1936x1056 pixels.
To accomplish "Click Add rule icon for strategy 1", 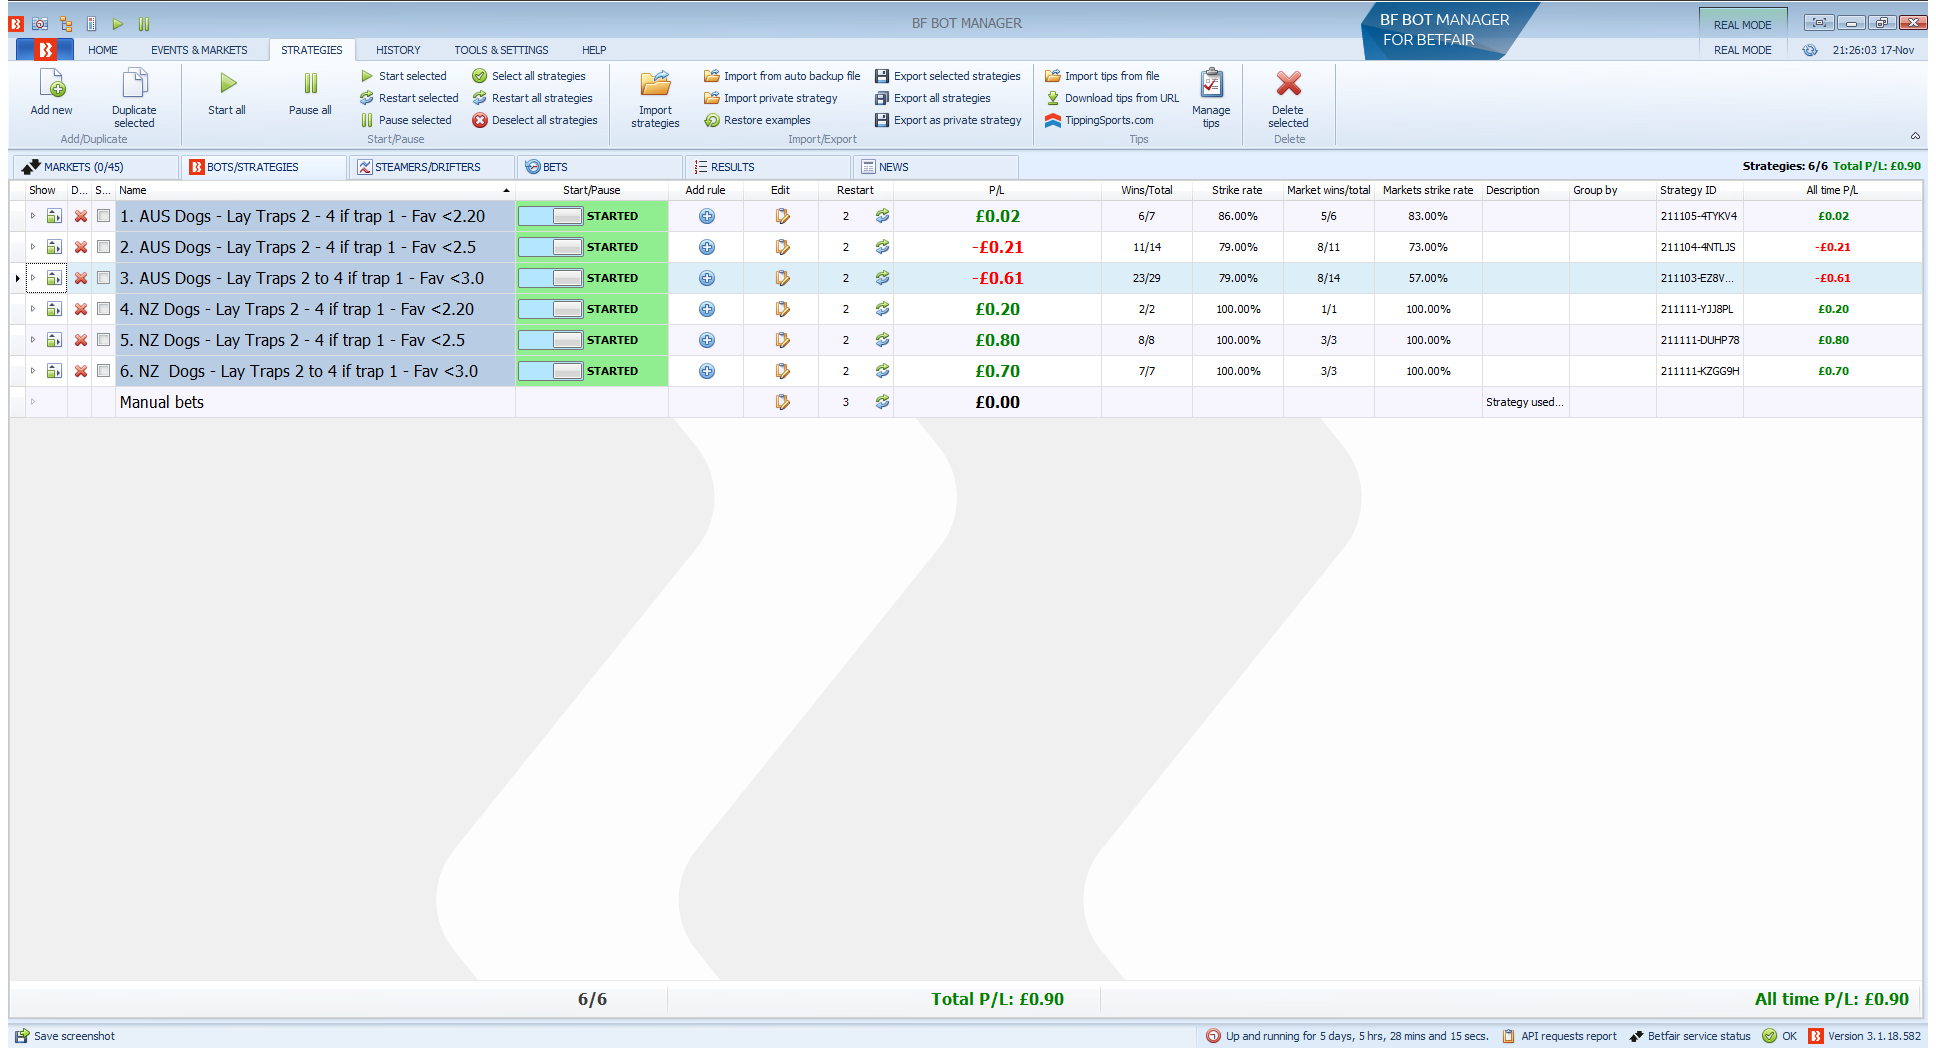I will coord(707,216).
